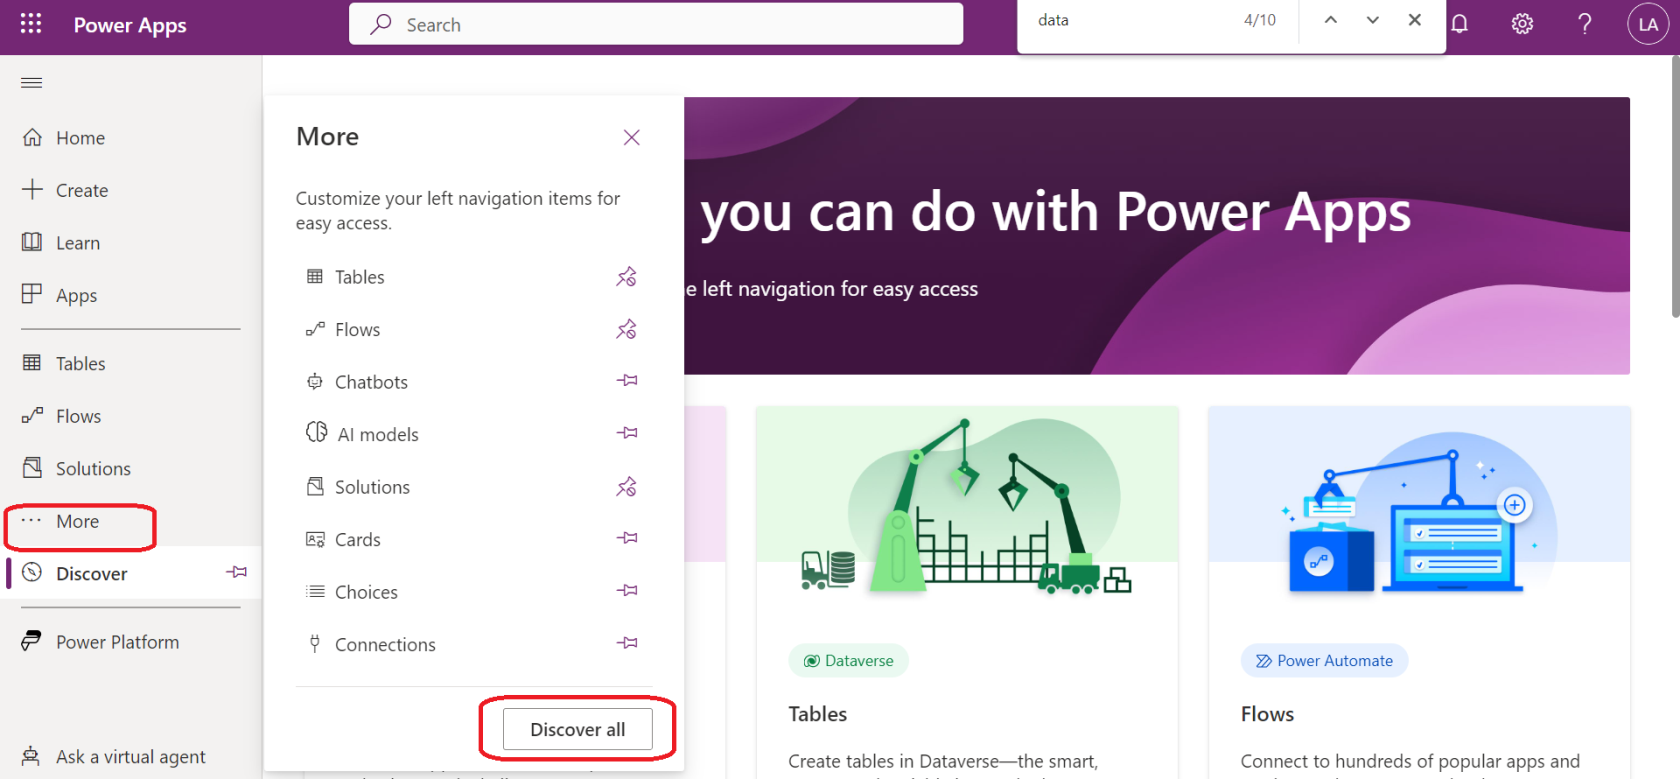Screen dimensions: 1680x779
Task: Open the LA account avatar
Action: (1648, 24)
